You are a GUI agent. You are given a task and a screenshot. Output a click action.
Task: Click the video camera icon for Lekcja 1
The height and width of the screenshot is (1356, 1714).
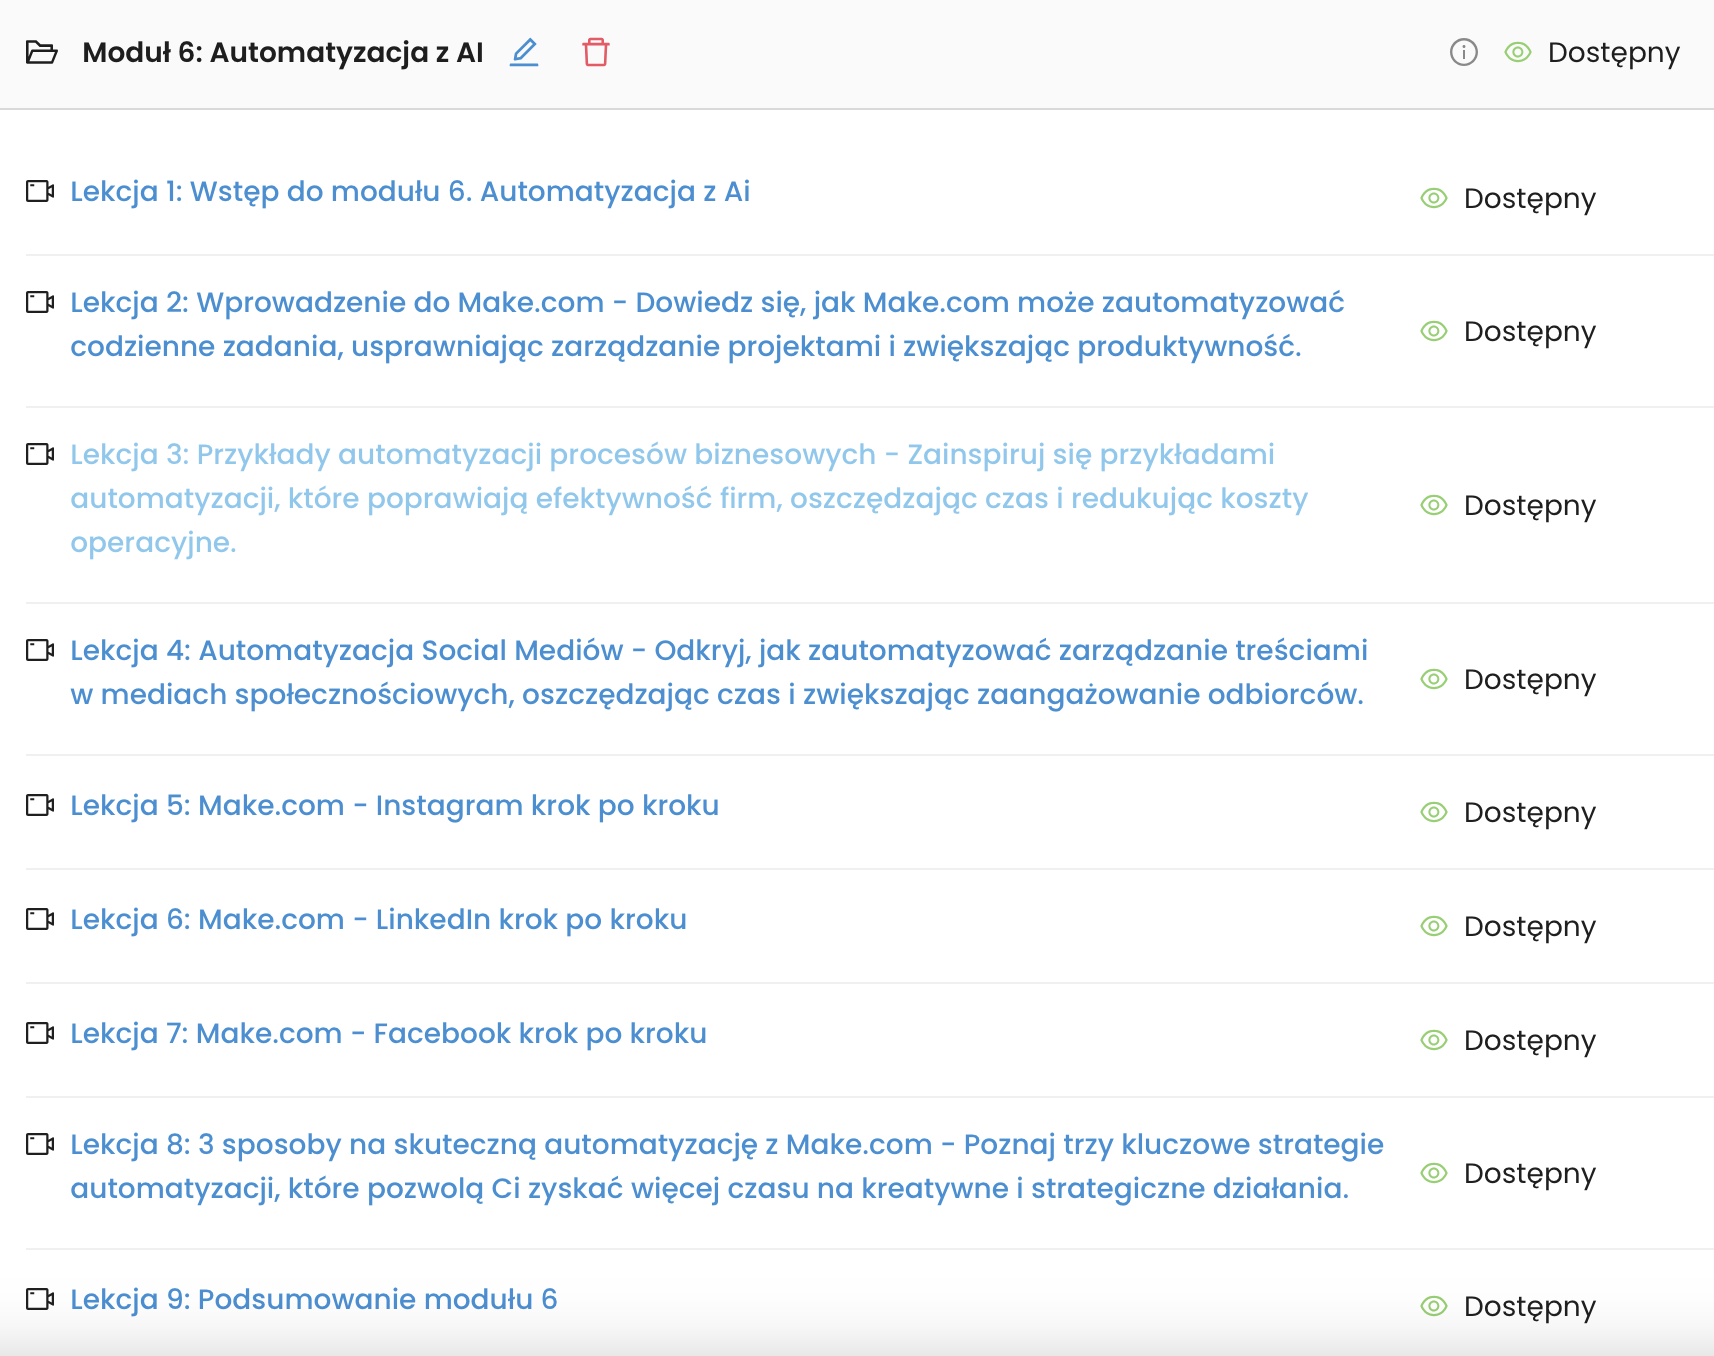(x=40, y=191)
